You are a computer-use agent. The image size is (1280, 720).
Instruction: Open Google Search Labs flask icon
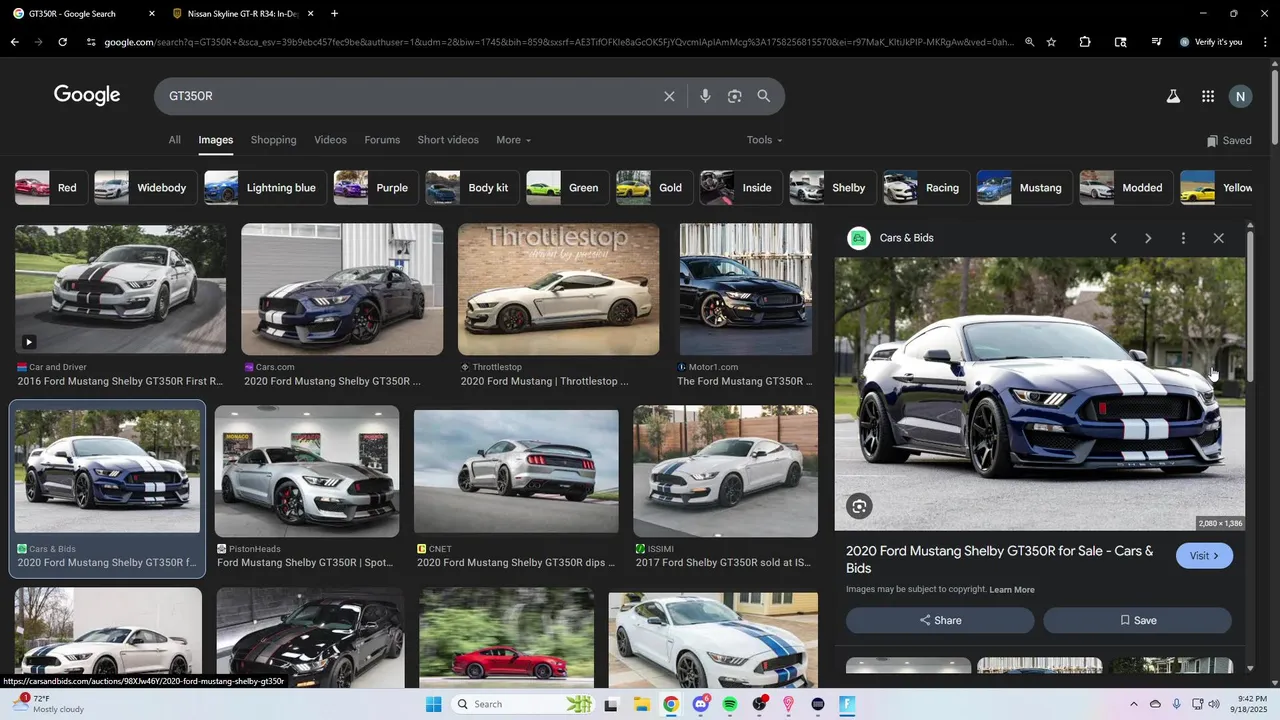tap(1173, 96)
